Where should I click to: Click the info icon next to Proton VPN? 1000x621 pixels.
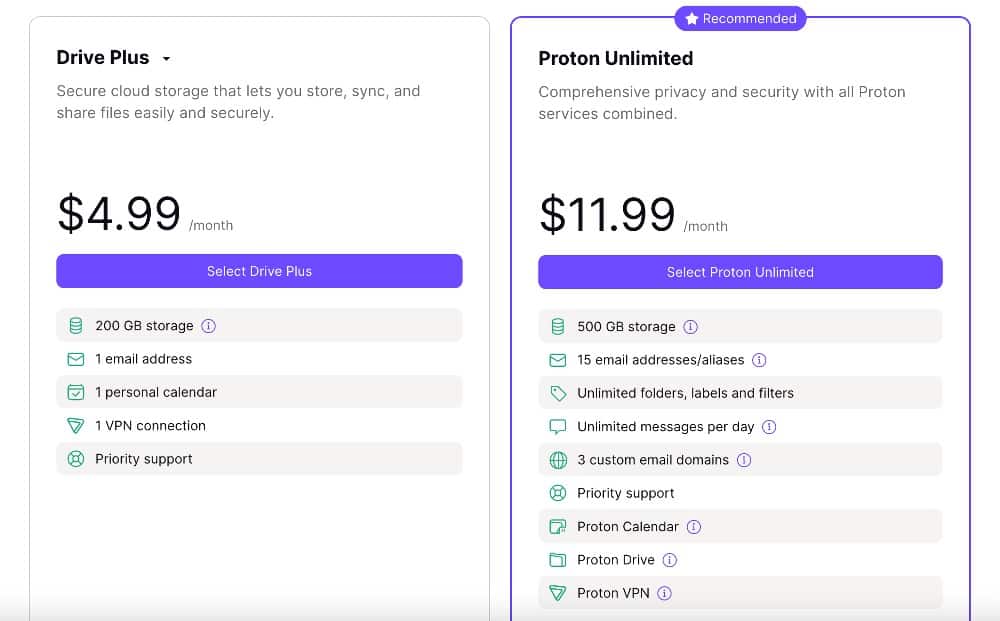(x=665, y=593)
